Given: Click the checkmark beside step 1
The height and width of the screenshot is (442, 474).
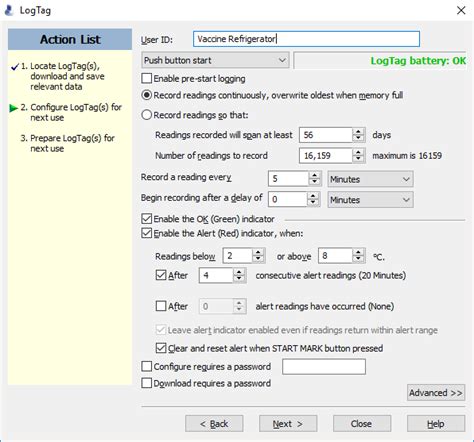Looking at the screenshot, I should click(15, 67).
